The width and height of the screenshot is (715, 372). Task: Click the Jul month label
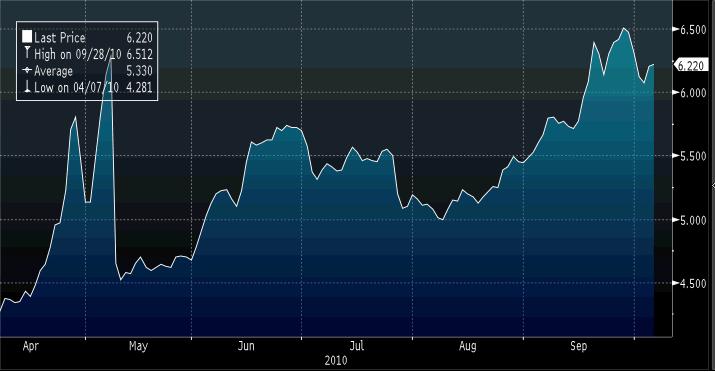point(357,346)
